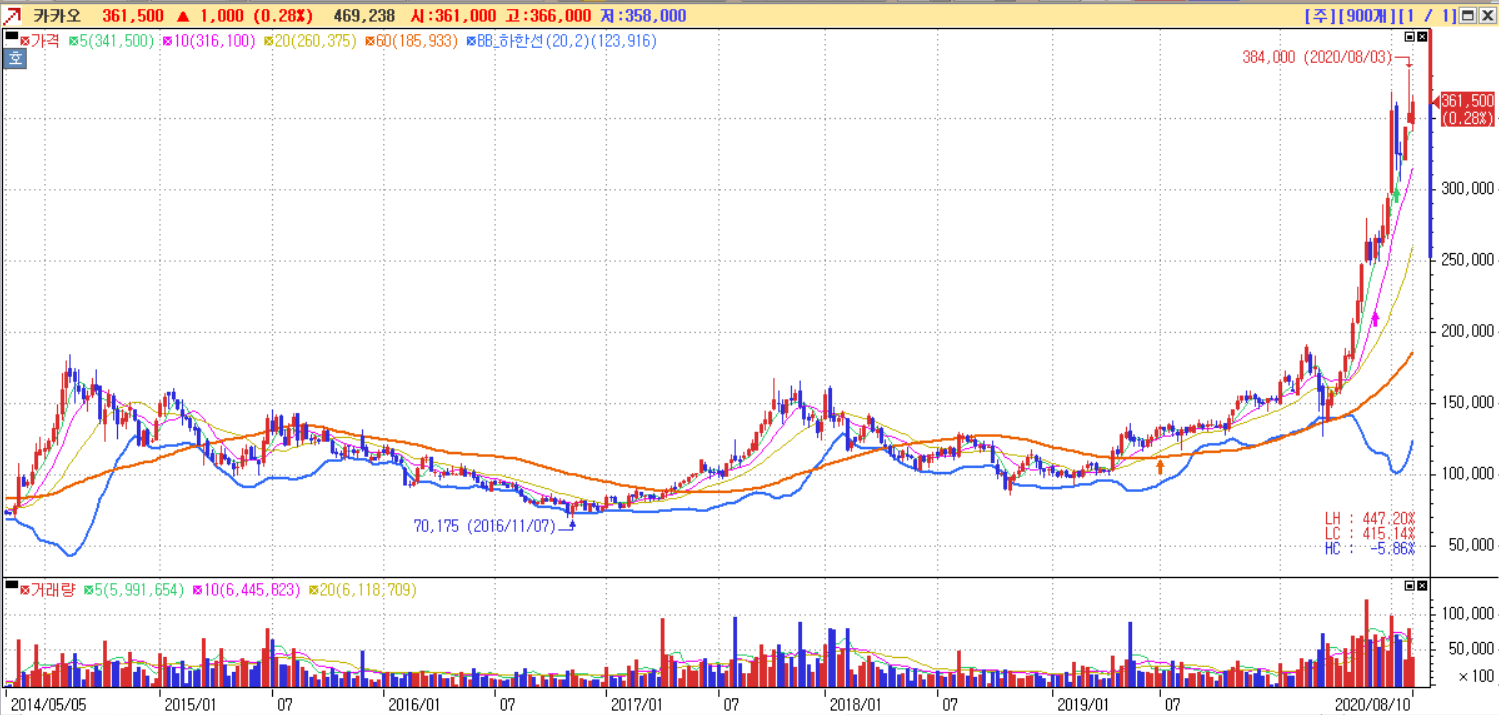Toggle the volume 10-average (6,445,823) checkbox
This screenshot has height=715, width=1499.
(198, 590)
